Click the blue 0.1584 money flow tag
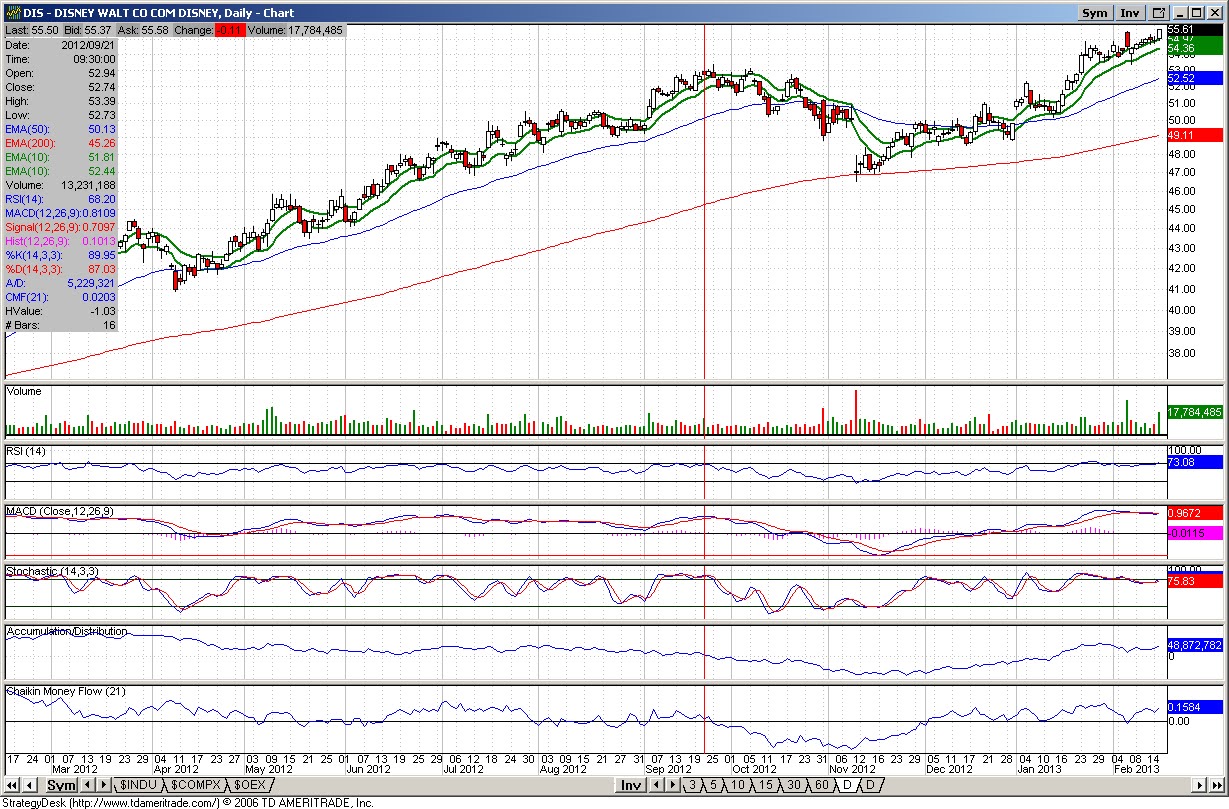The height and width of the screenshot is (809, 1229). [1196, 706]
